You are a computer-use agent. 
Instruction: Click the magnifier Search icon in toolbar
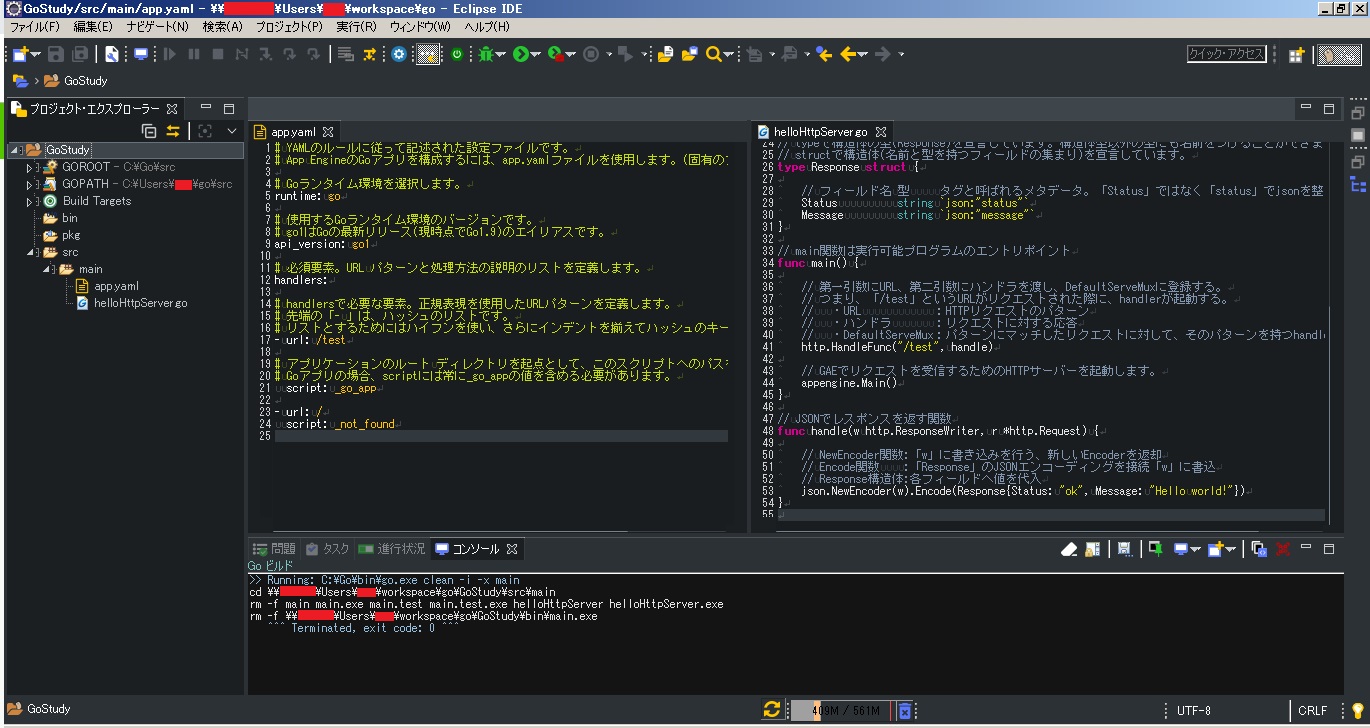tap(714, 54)
